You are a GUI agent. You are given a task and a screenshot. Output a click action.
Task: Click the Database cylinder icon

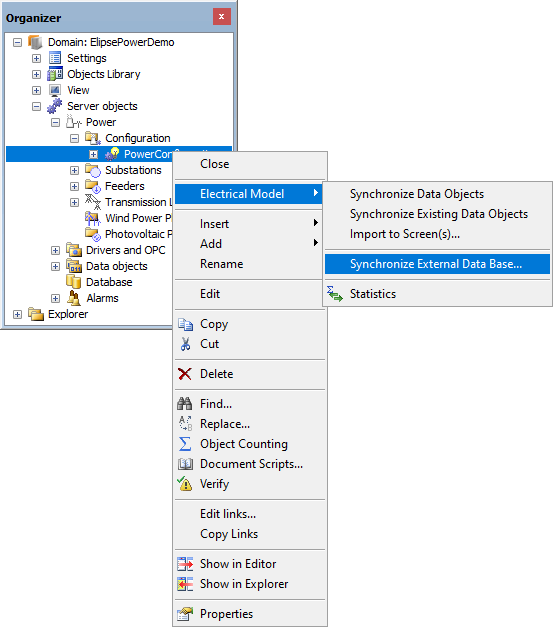tap(74, 282)
